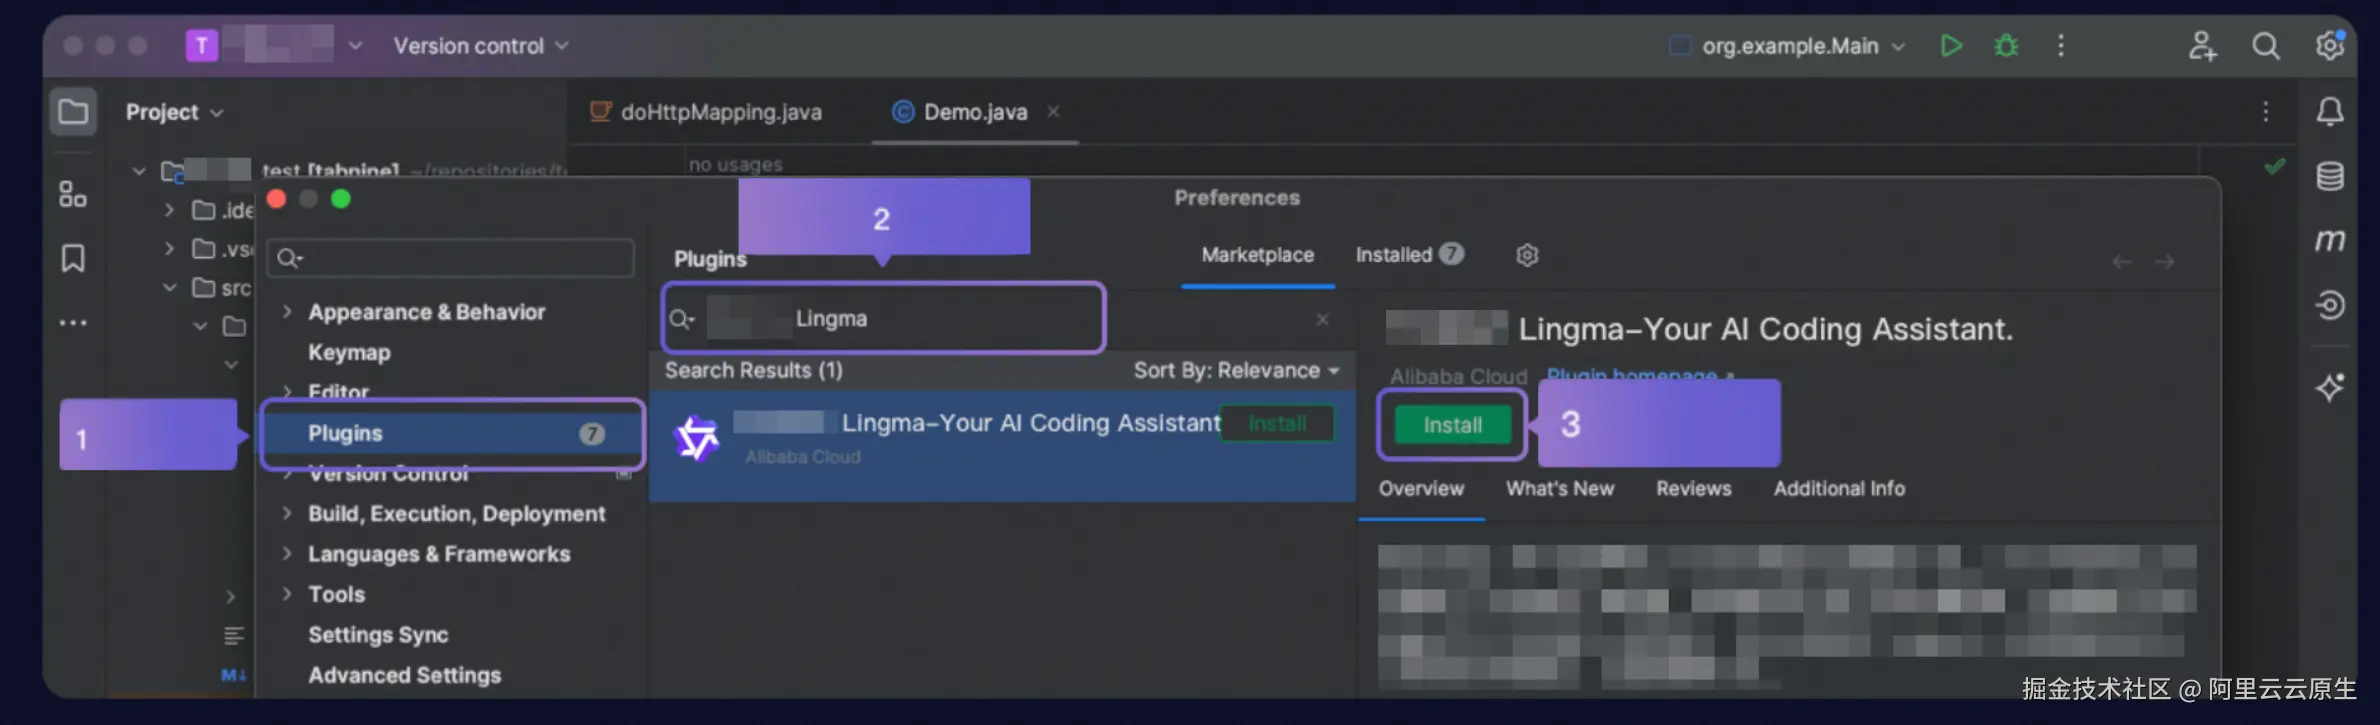Image resolution: width=2380 pixels, height=725 pixels.
Task: Select Plugins in settings list
Action: click(452, 433)
